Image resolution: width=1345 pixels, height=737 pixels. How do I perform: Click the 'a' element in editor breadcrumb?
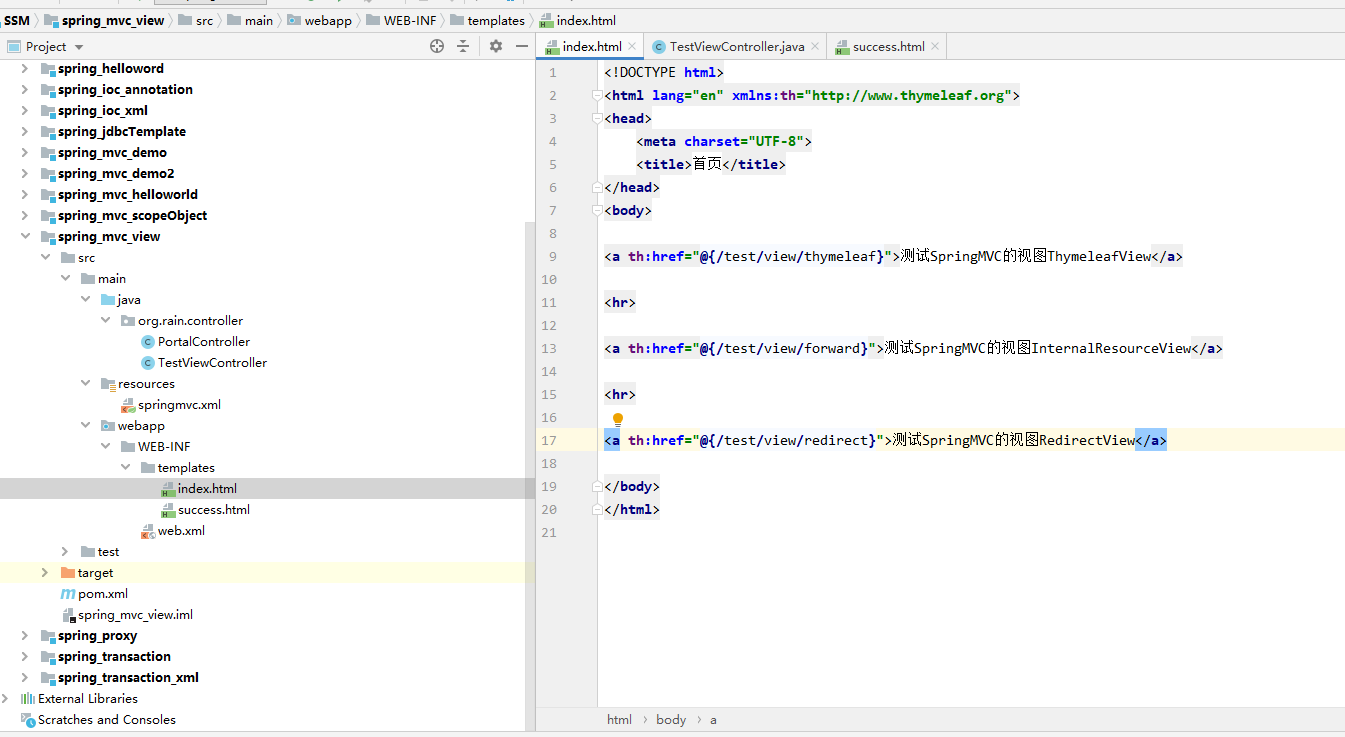coord(713,720)
